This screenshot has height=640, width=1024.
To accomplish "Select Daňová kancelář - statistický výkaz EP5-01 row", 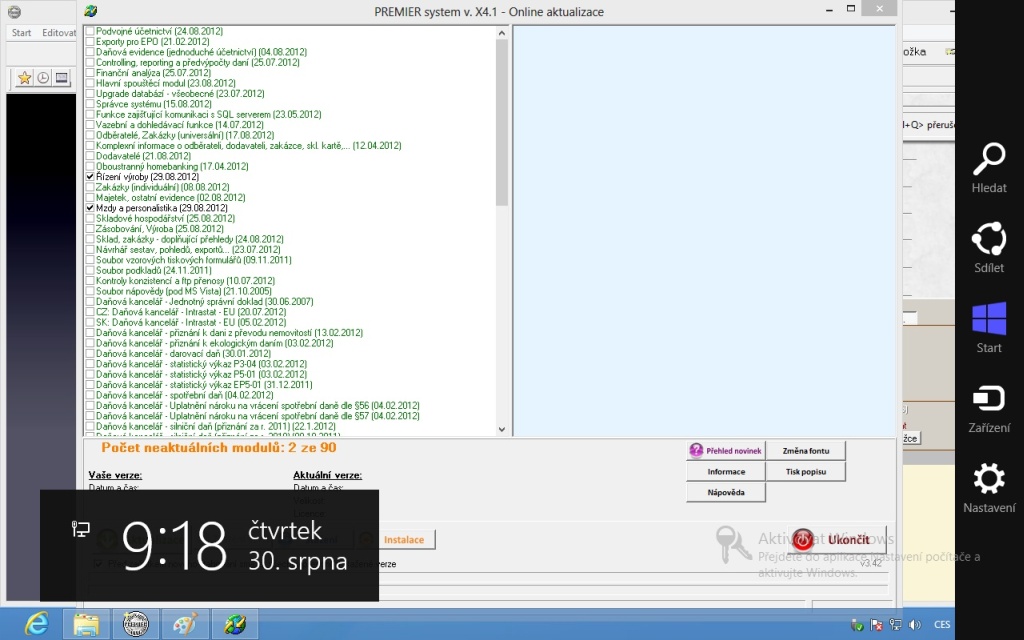I will (204, 385).
